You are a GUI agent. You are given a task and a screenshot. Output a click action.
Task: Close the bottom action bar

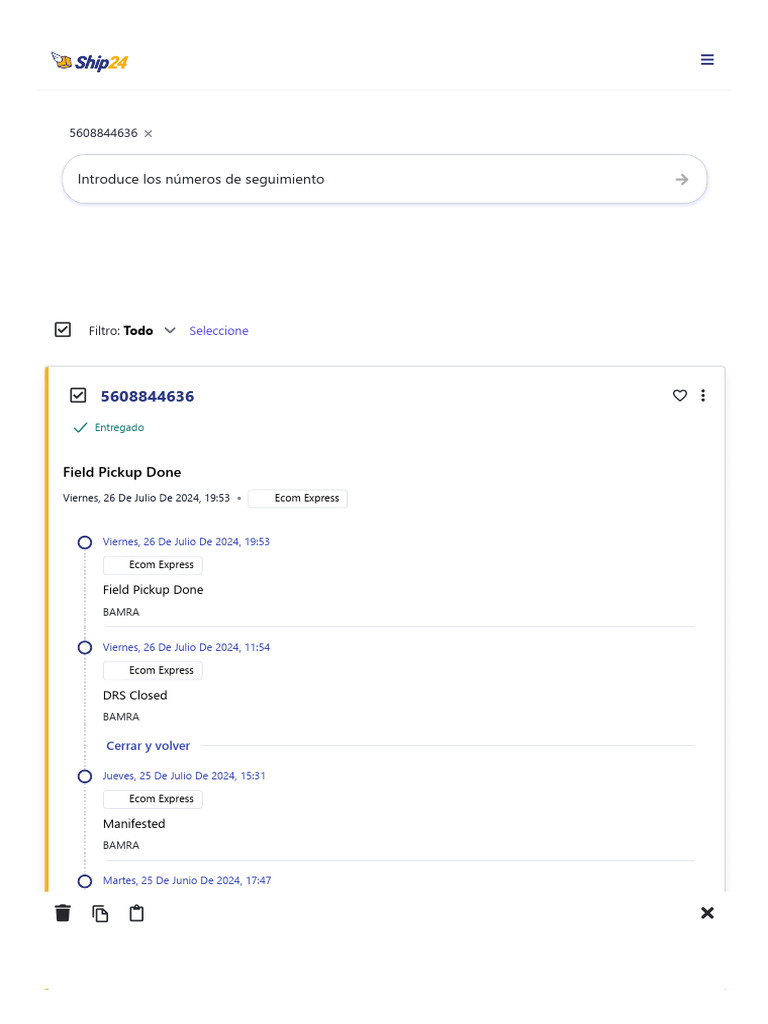(707, 913)
